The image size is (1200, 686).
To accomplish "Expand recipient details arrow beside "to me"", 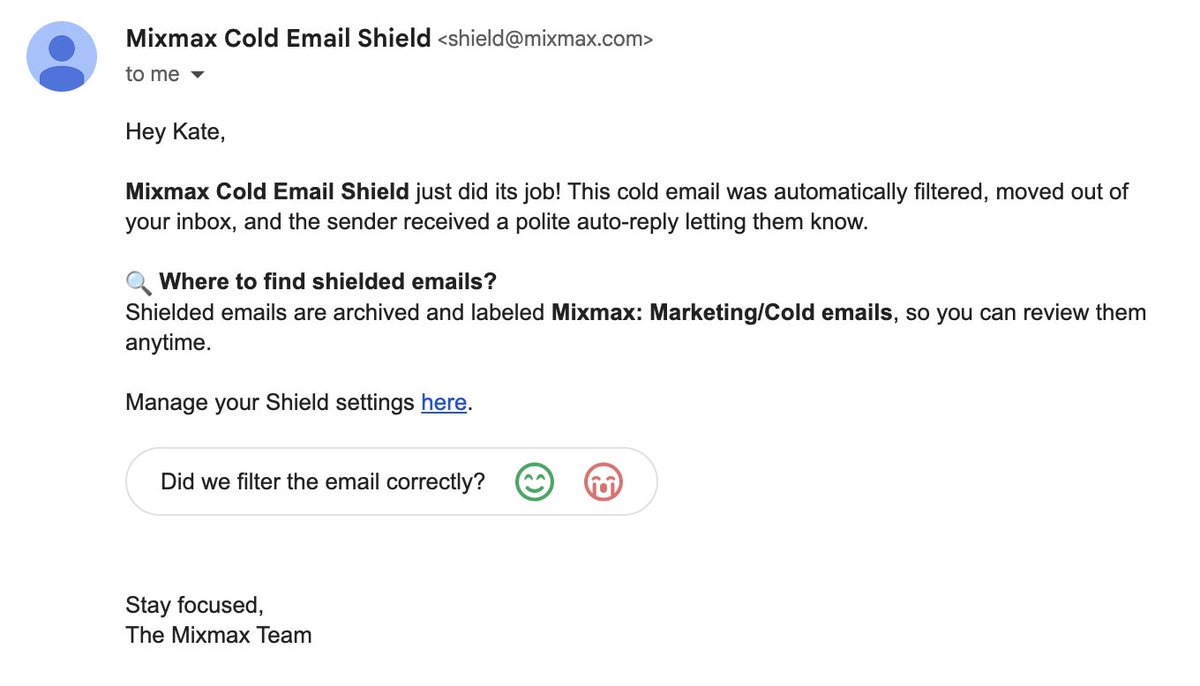I will click(197, 75).
